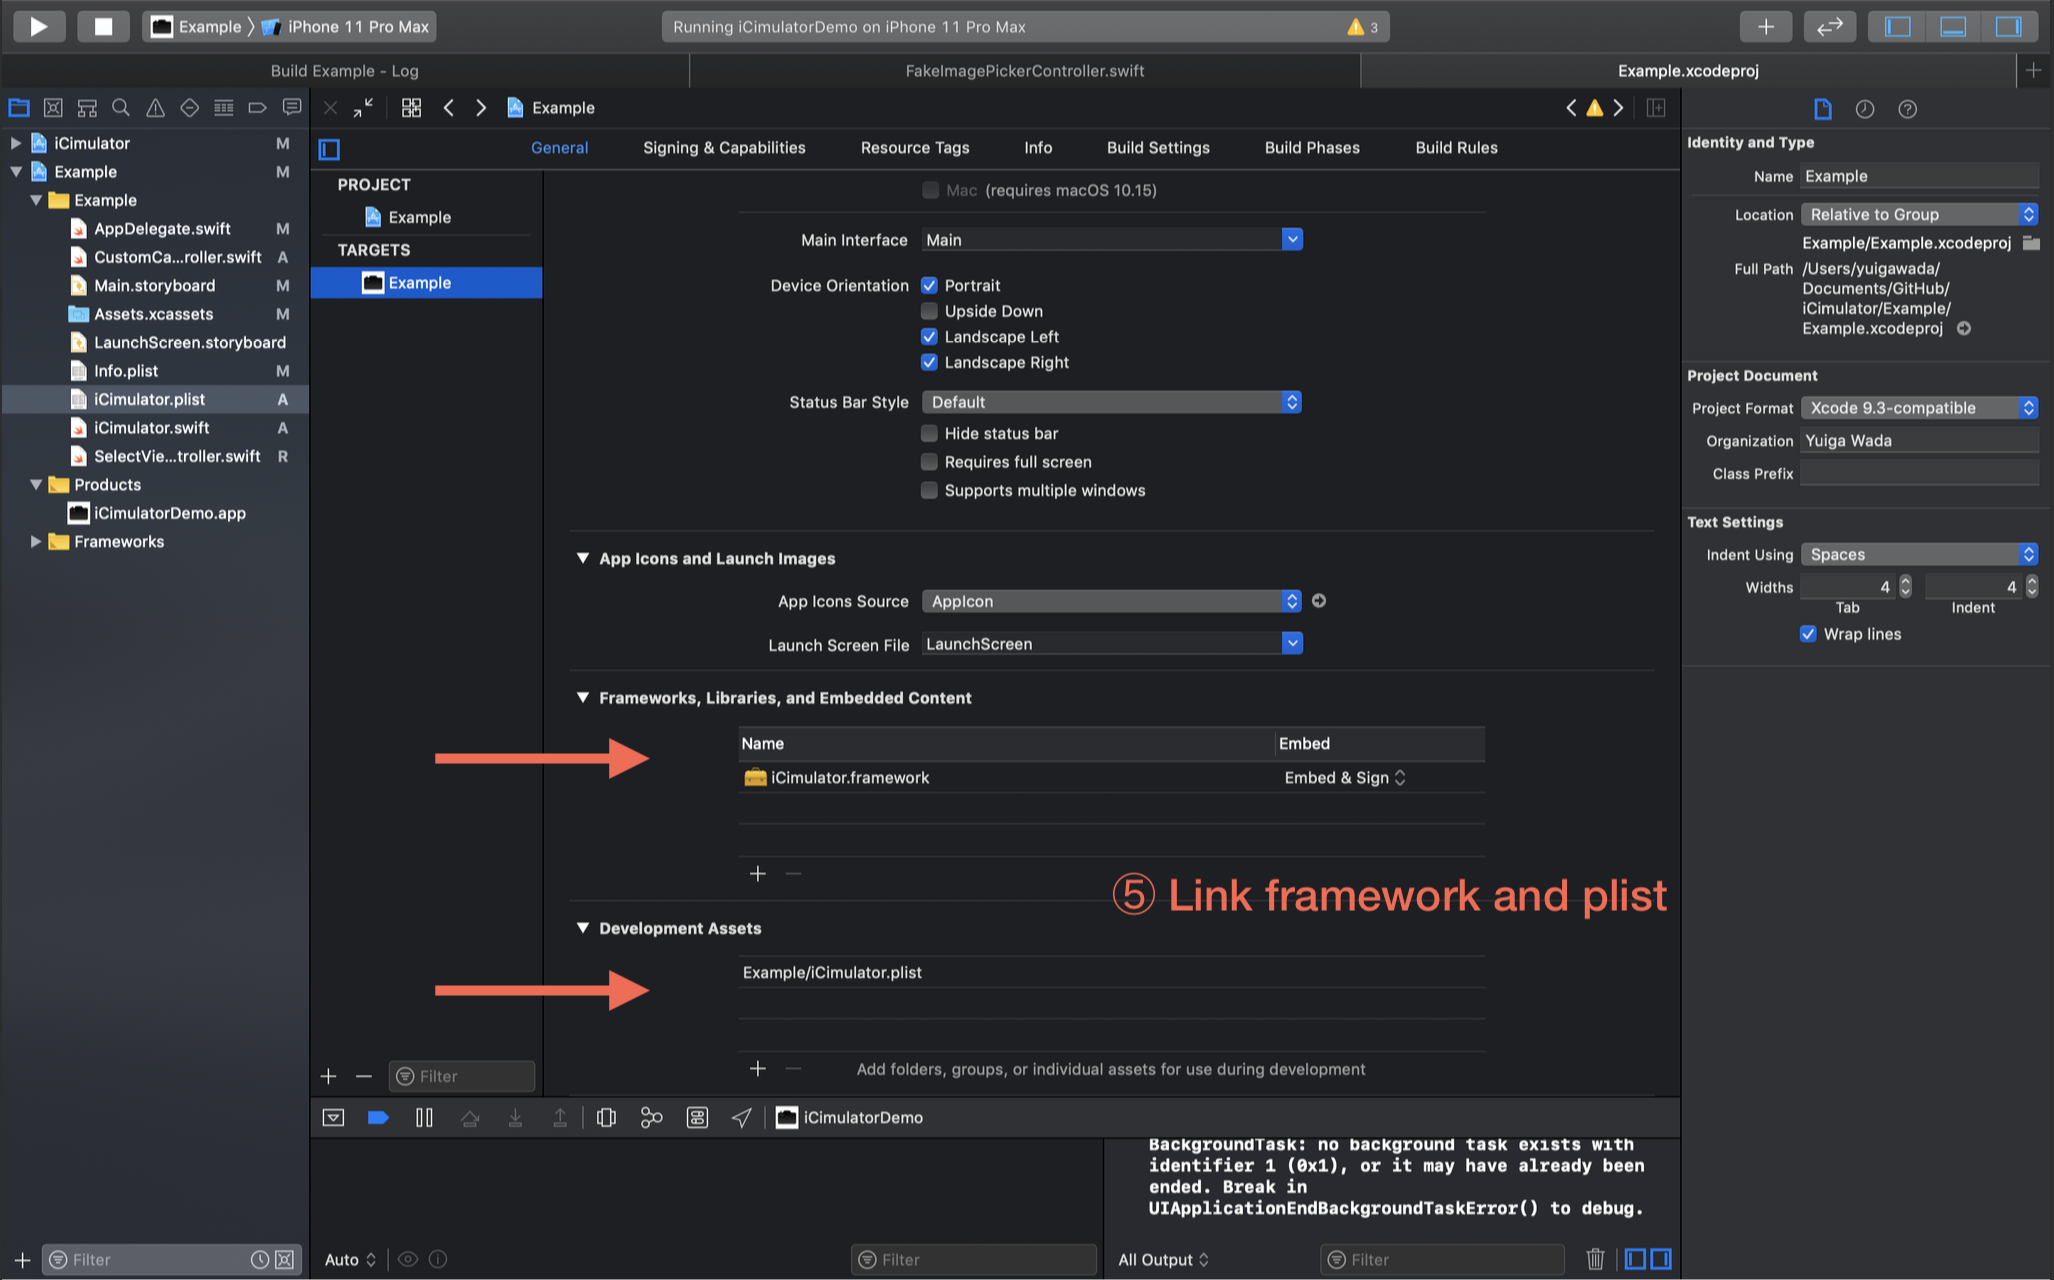This screenshot has height=1280, width=2054.
Task: Collapse Frameworks, Libraries, and Embedded Content section
Action: tap(582, 698)
